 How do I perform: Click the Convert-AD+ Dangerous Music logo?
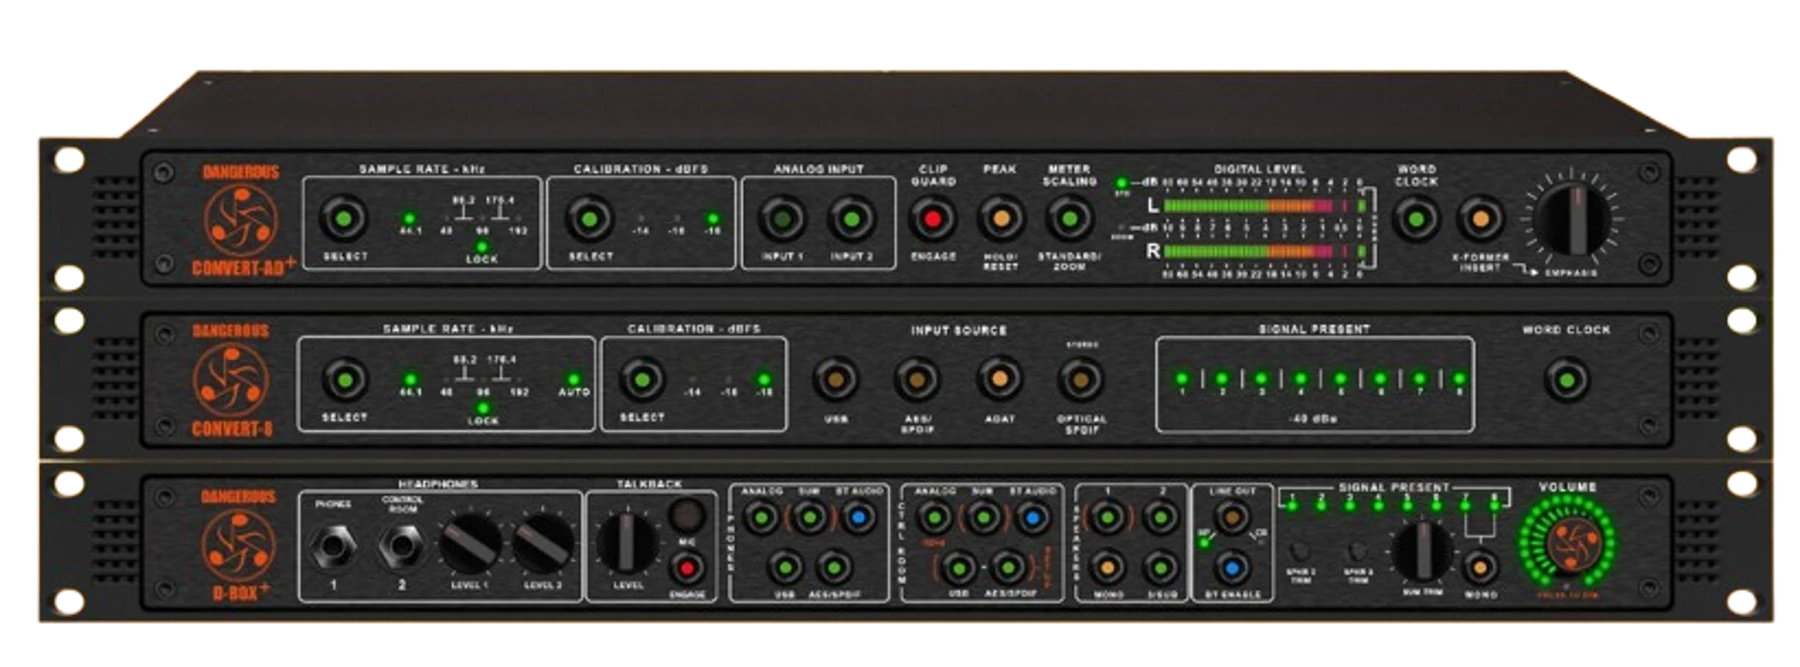[x=240, y=220]
